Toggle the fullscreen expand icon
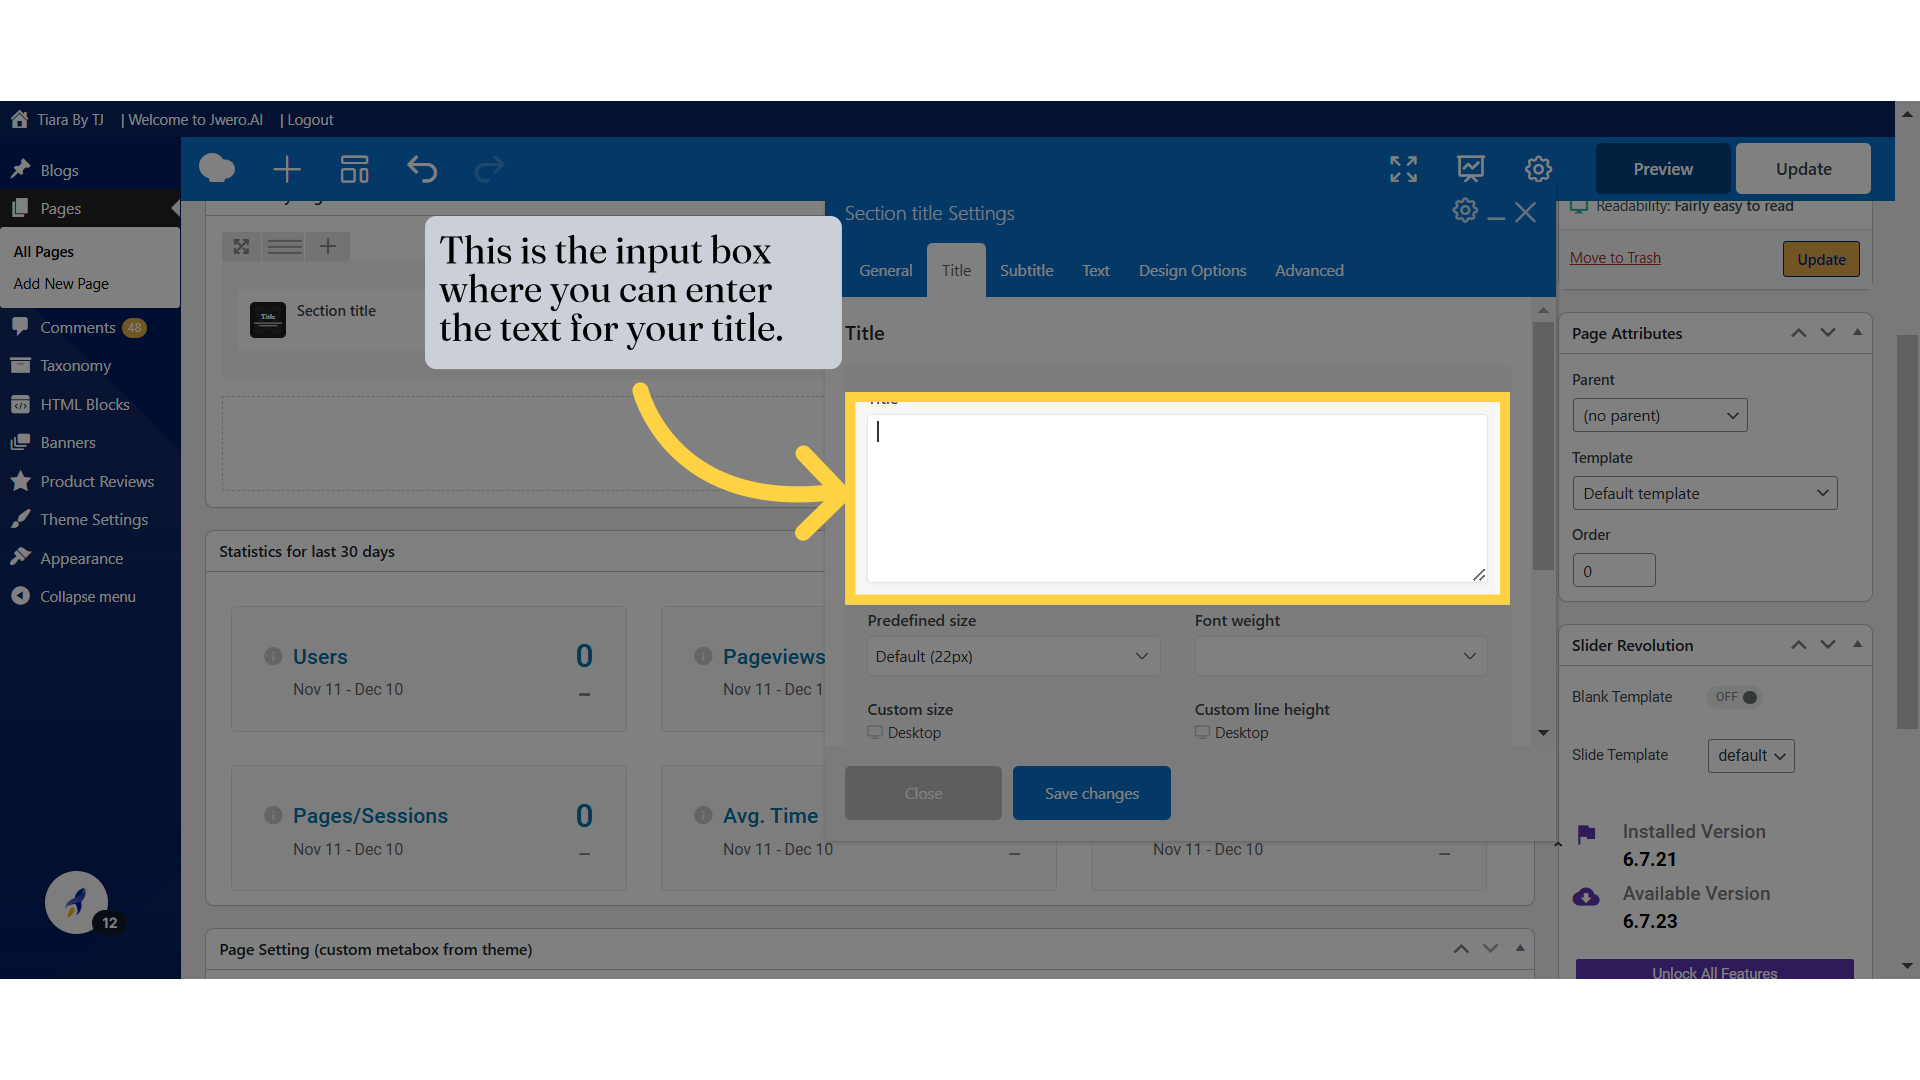 pyautogui.click(x=1403, y=169)
